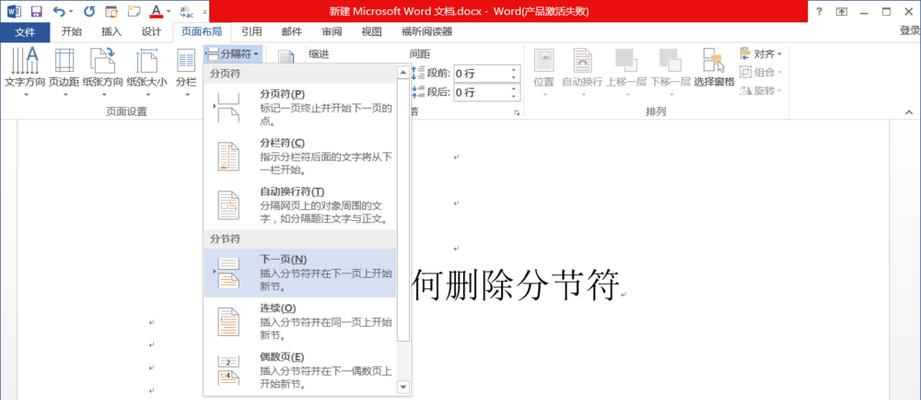This screenshot has height=400, width=921.
Task: Open the 文字方向 dropdown arrow
Action: [x=25, y=94]
